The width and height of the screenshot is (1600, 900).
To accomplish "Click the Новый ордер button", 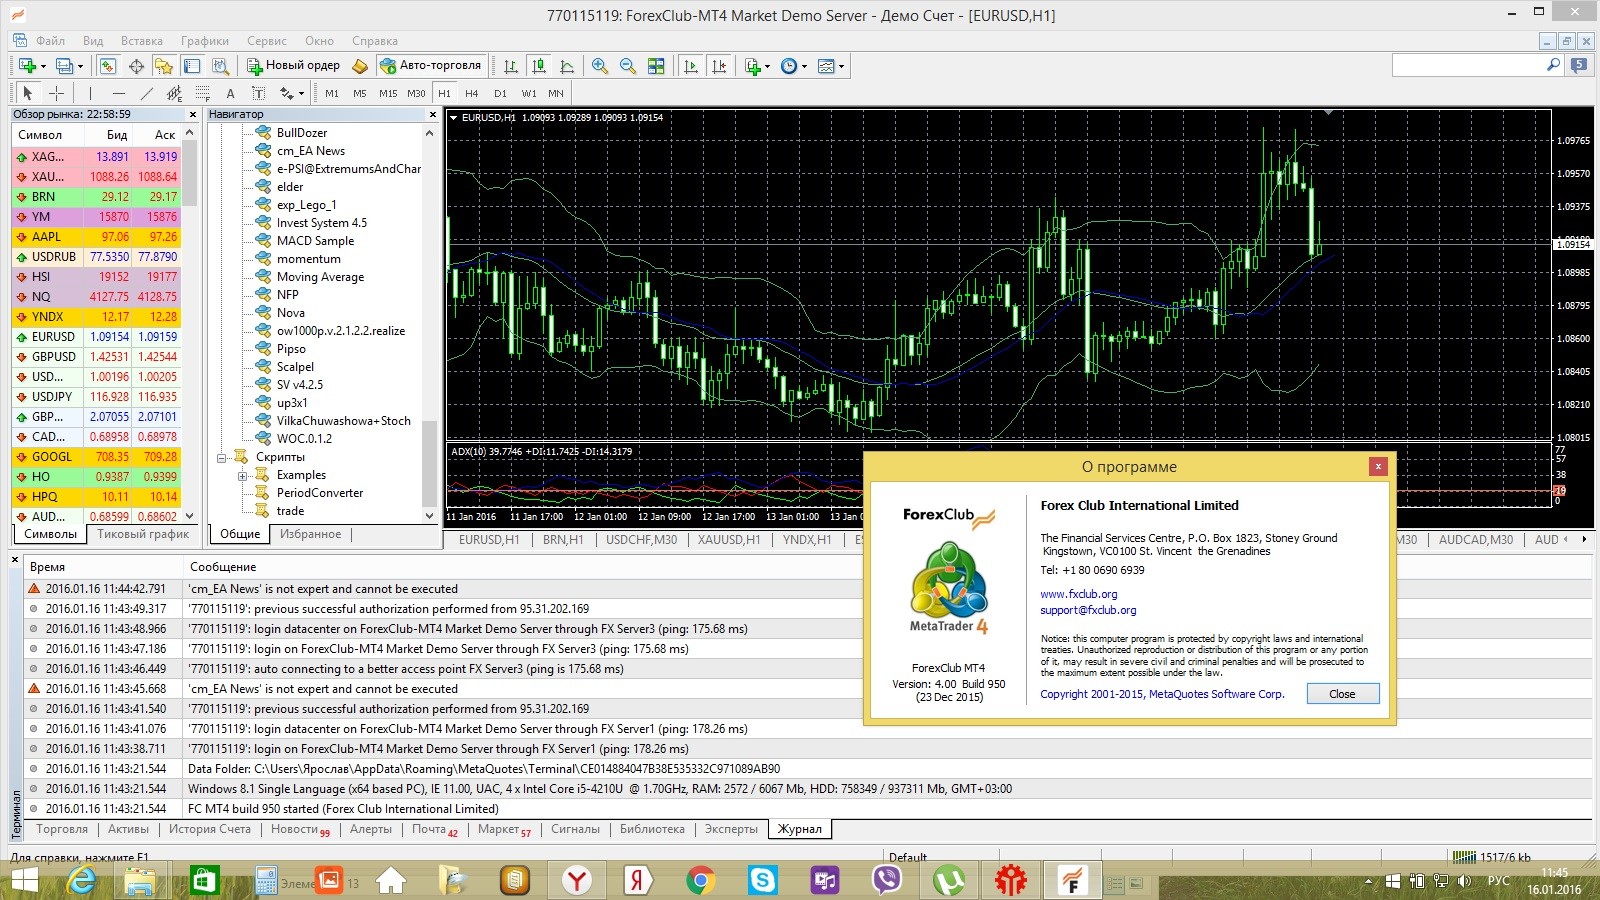I will pyautogui.click(x=294, y=66).
